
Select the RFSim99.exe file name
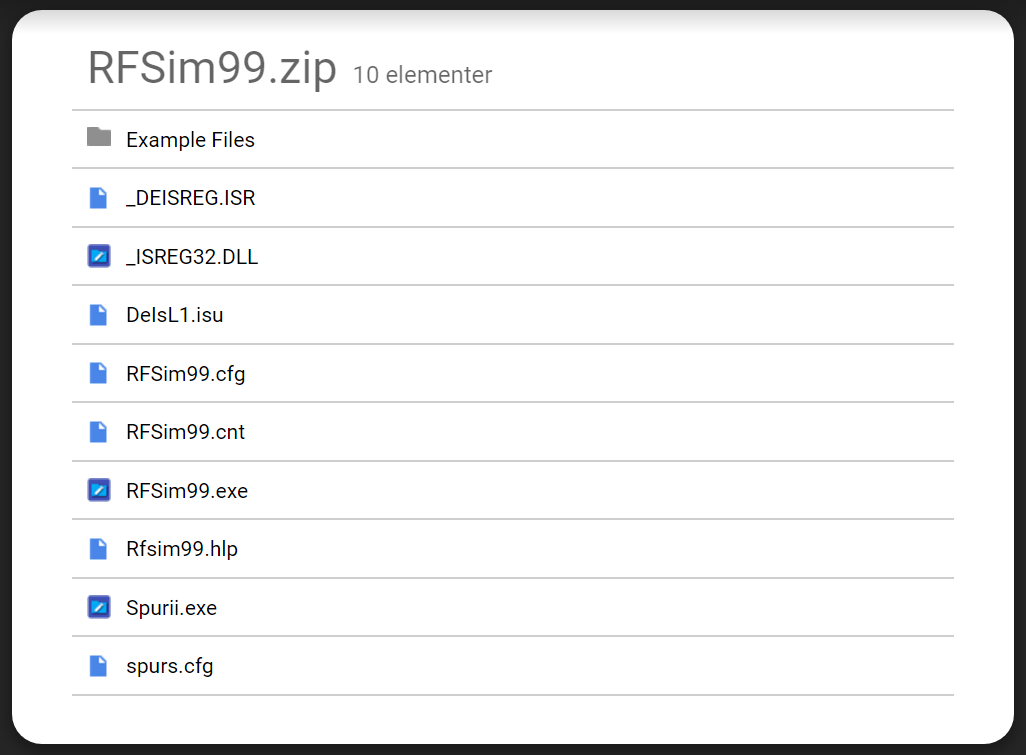[187, 491]
